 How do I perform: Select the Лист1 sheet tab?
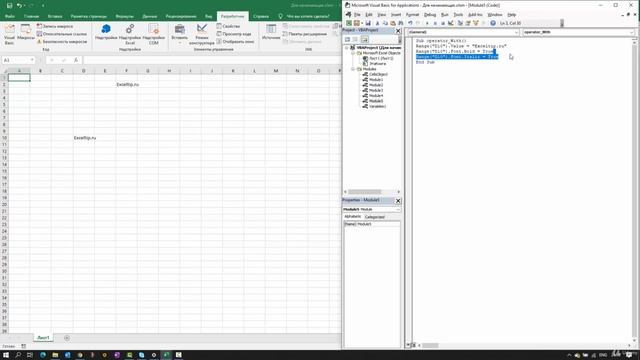(x=43, y=338)
